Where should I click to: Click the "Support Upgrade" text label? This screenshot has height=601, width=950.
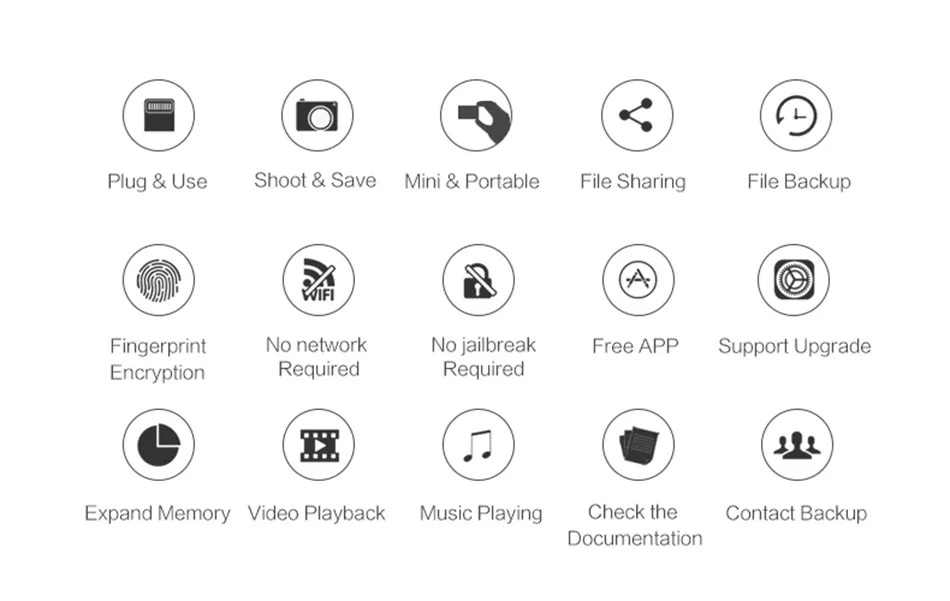click(794, 347)
